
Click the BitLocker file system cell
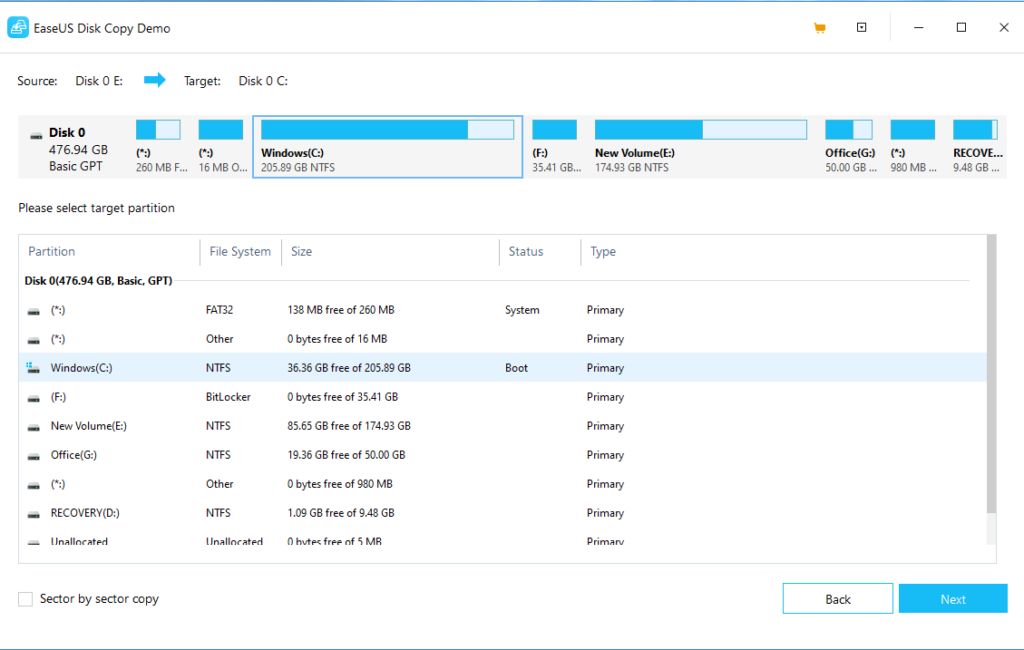(x=228, y=397)
